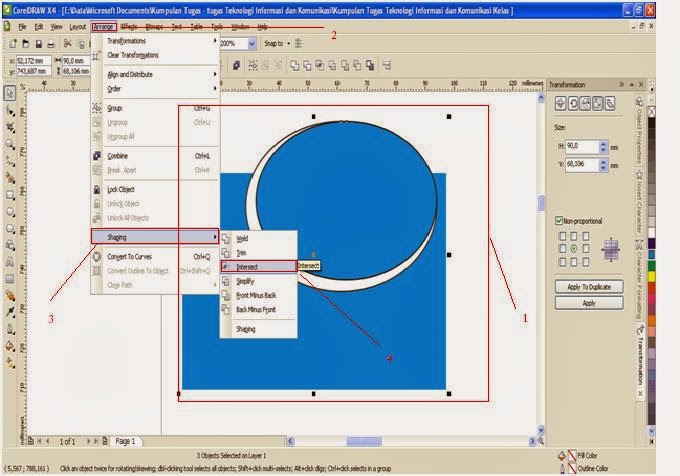Click the H size spinner arrows

(603, 147)
